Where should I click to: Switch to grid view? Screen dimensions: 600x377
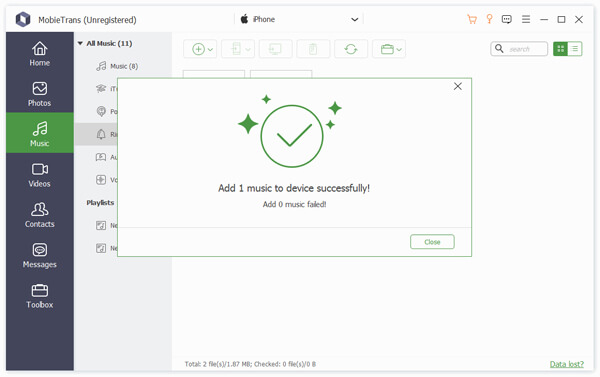click(x=561, y=49)
